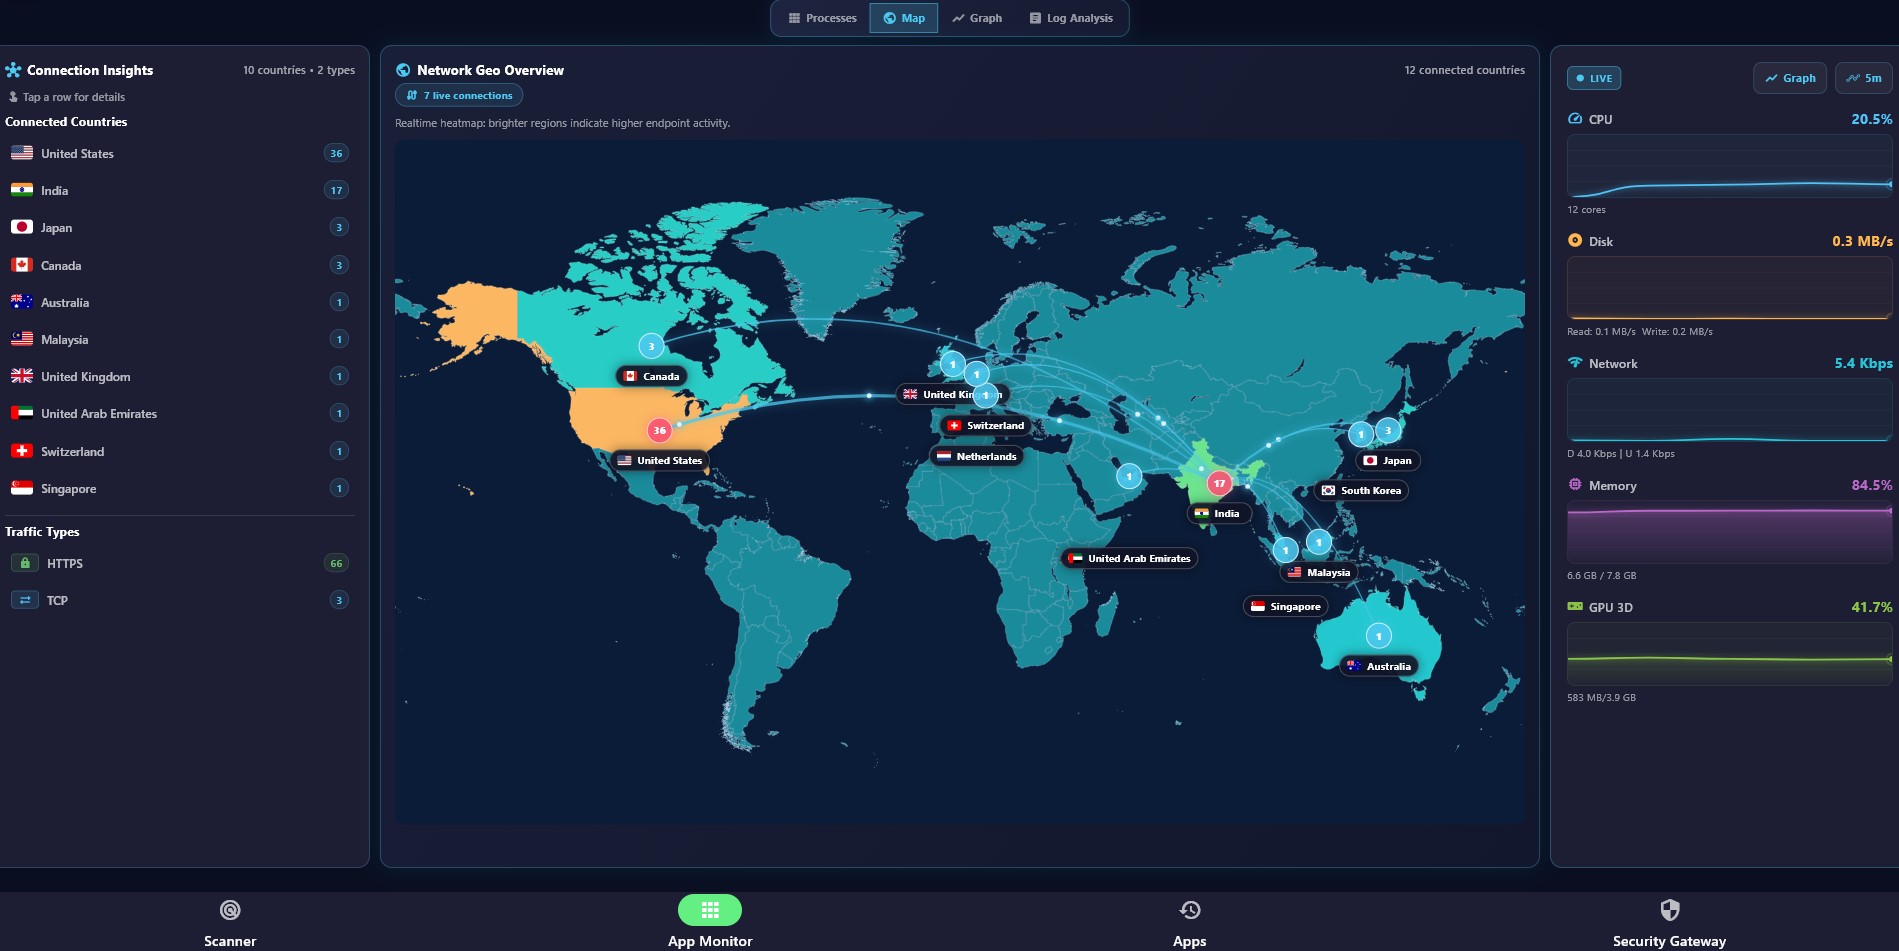Select the United States row in list
The width and height of the screenshot is (1899, 951).
[x=180, y=153]
